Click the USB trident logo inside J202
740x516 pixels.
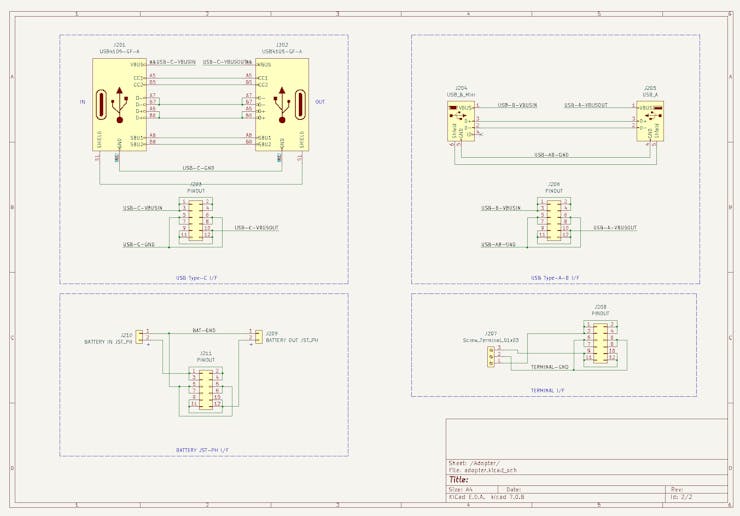[x=282, y=105]
